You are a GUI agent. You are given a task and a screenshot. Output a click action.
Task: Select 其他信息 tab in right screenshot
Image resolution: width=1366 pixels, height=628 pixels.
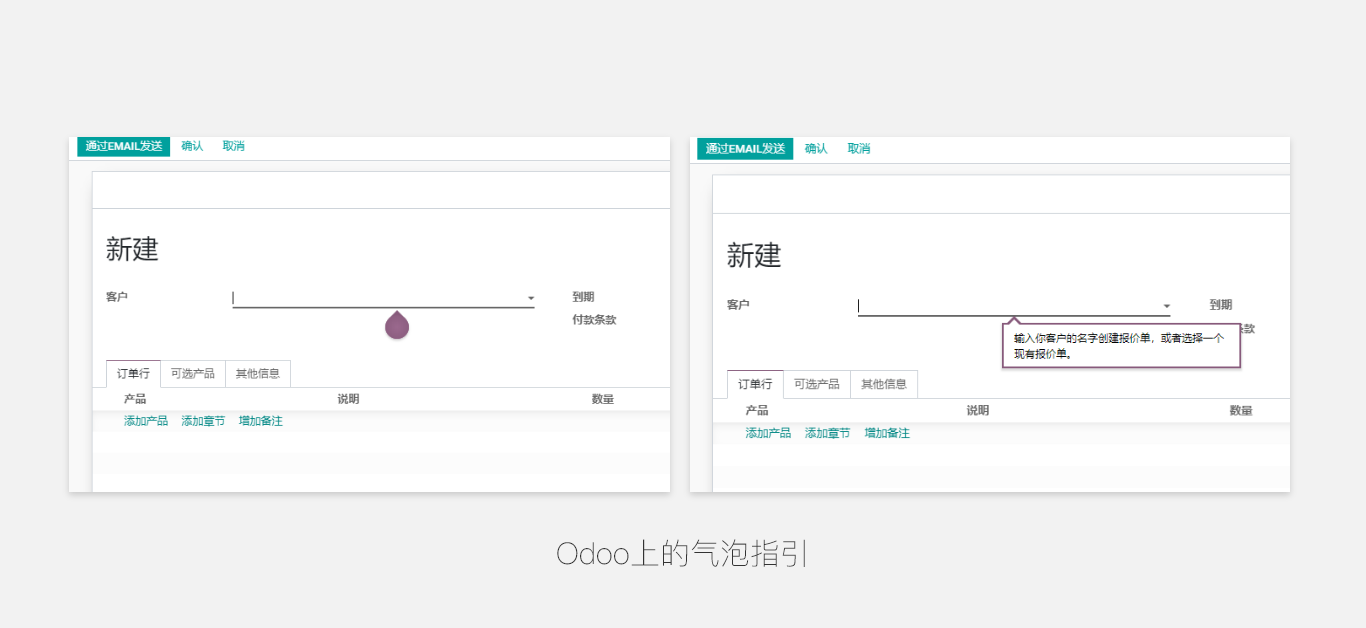[x=884, y=384]
